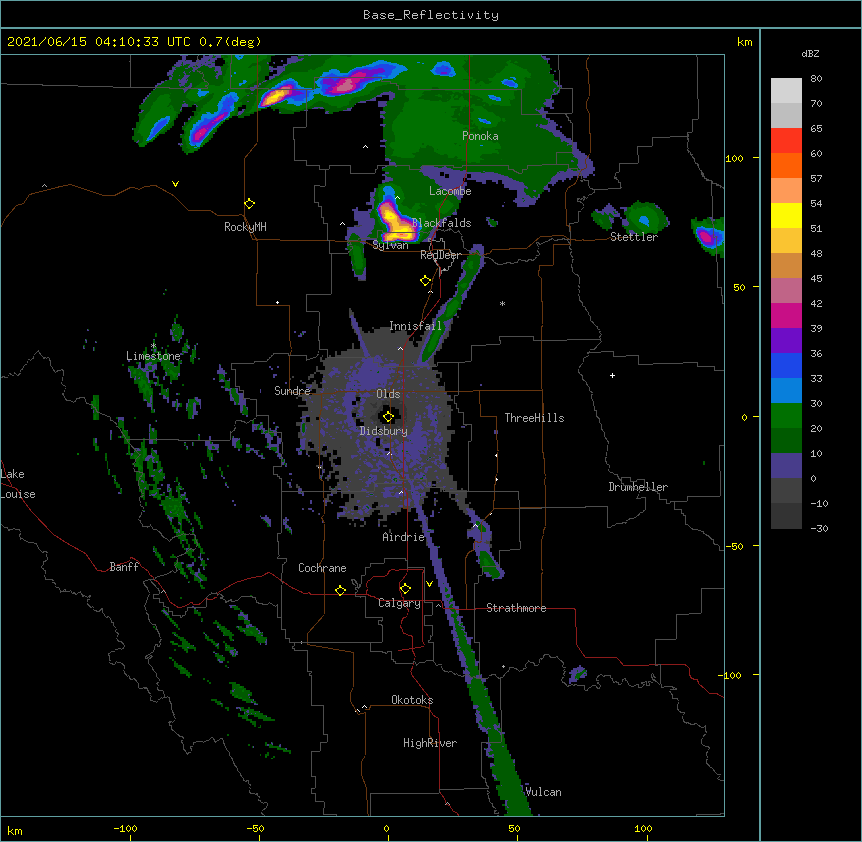Pick the bright yellow swatch in dBZ legend
Viewport: 862px width, 842px height.
[786, 215]
